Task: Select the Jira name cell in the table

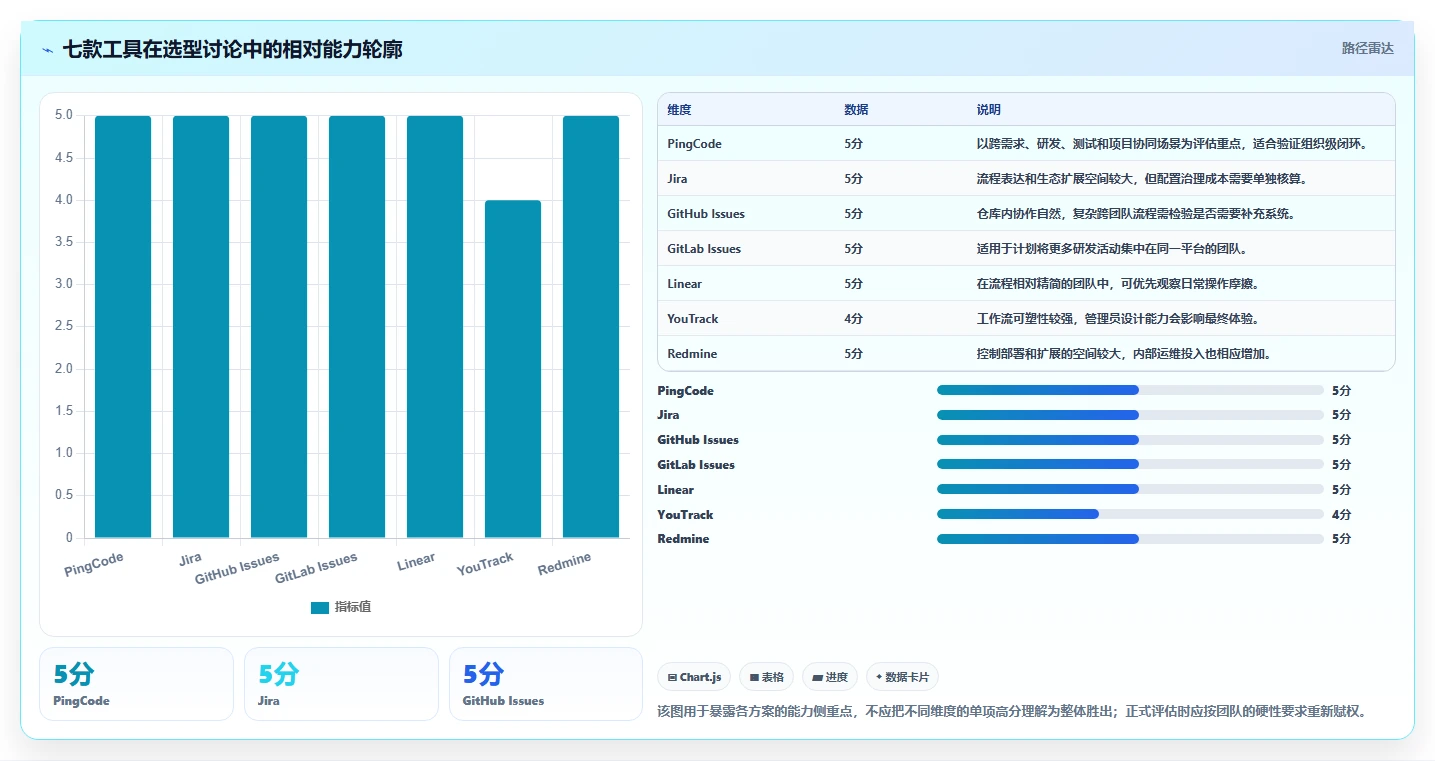Action: point(677,179)
